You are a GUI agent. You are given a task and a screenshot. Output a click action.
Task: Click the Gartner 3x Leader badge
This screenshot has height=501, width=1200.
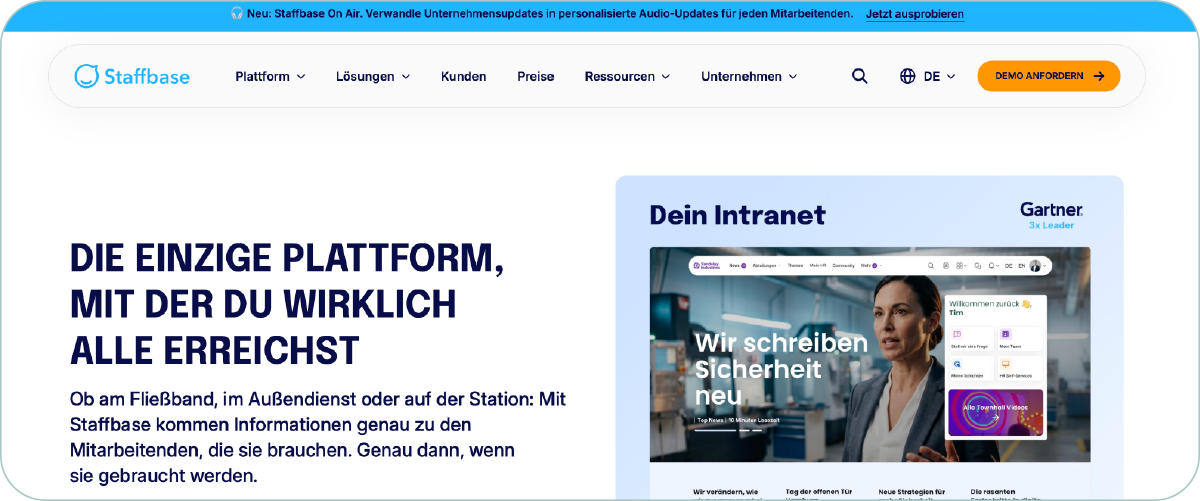[1051, 215]
